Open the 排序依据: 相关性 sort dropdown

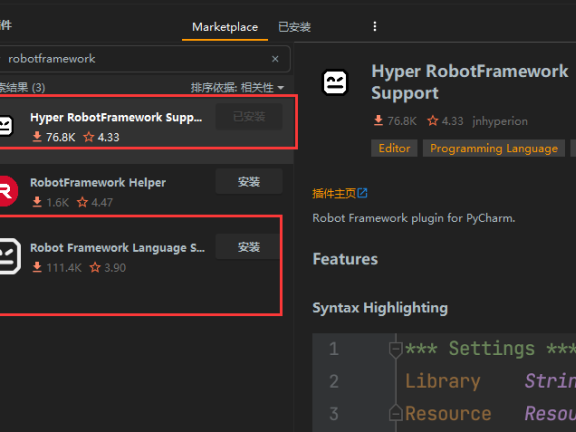tap(237, 87)
